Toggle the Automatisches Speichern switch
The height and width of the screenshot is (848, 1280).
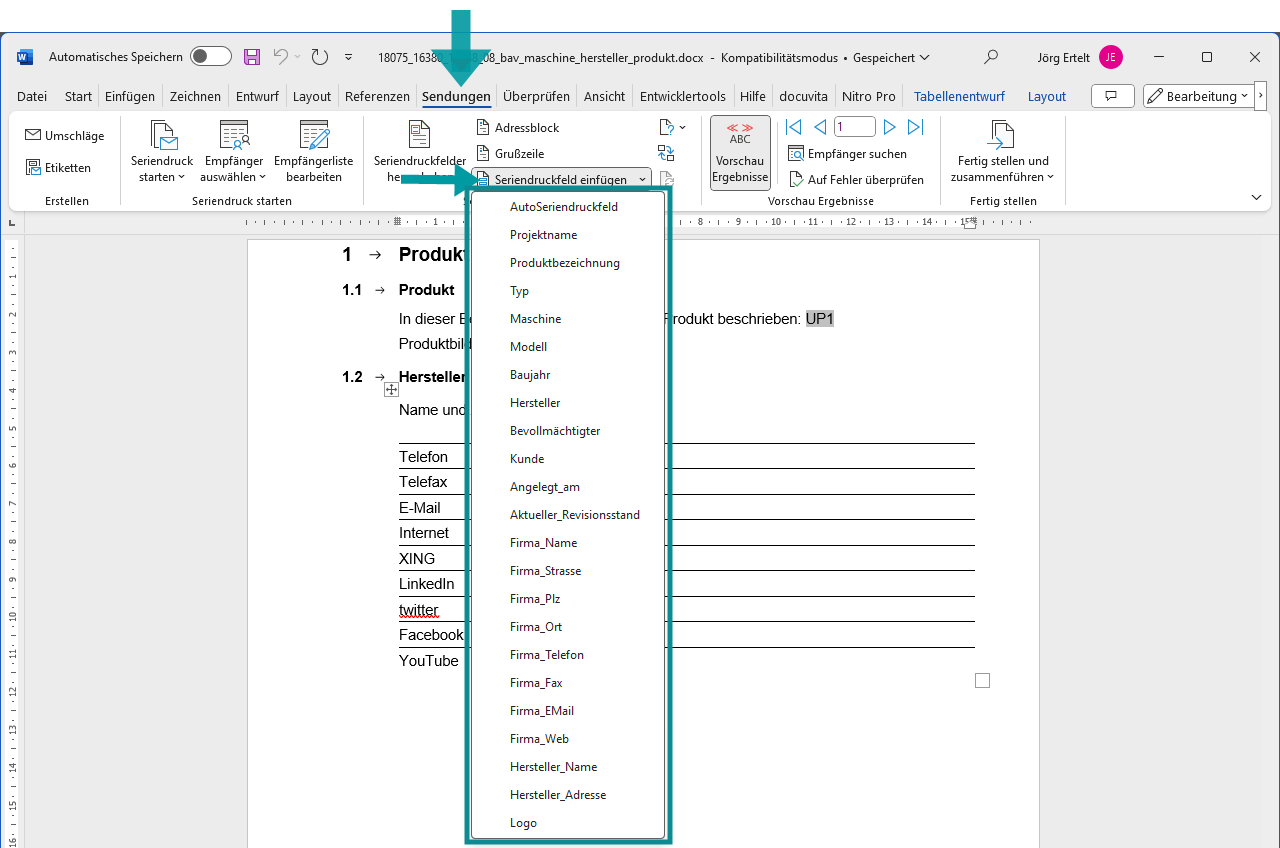[210, 57]
